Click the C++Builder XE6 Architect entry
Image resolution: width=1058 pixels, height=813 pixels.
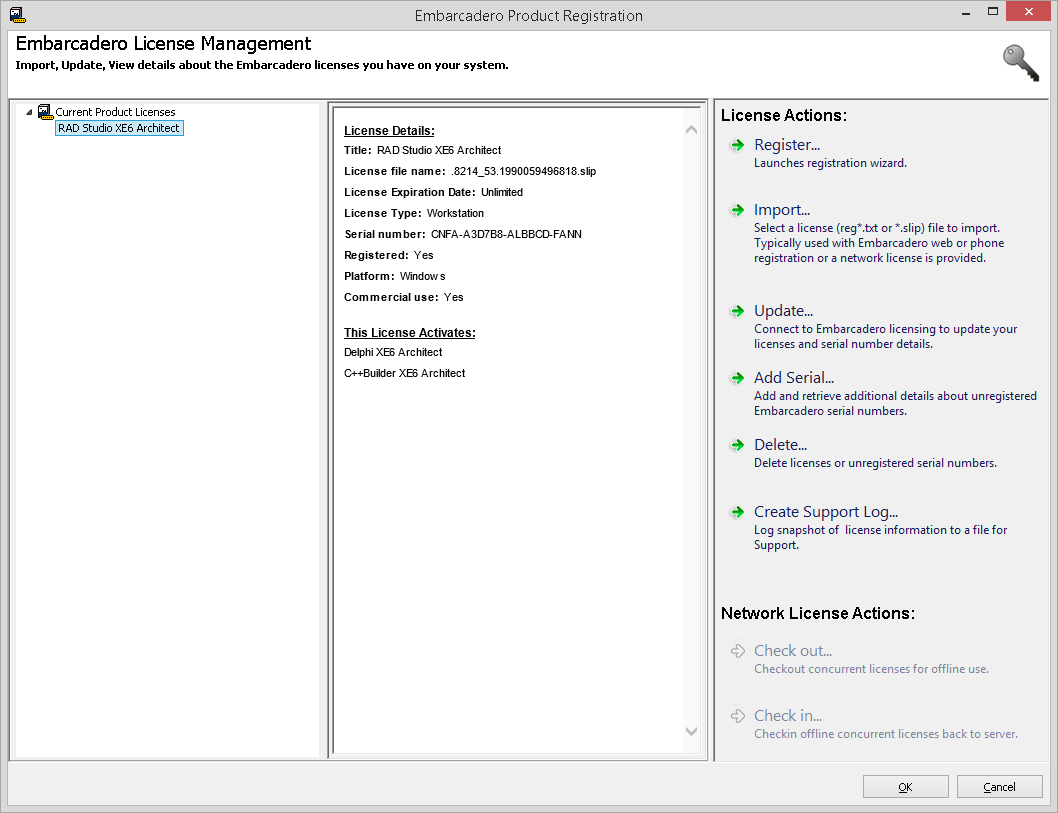405,373
